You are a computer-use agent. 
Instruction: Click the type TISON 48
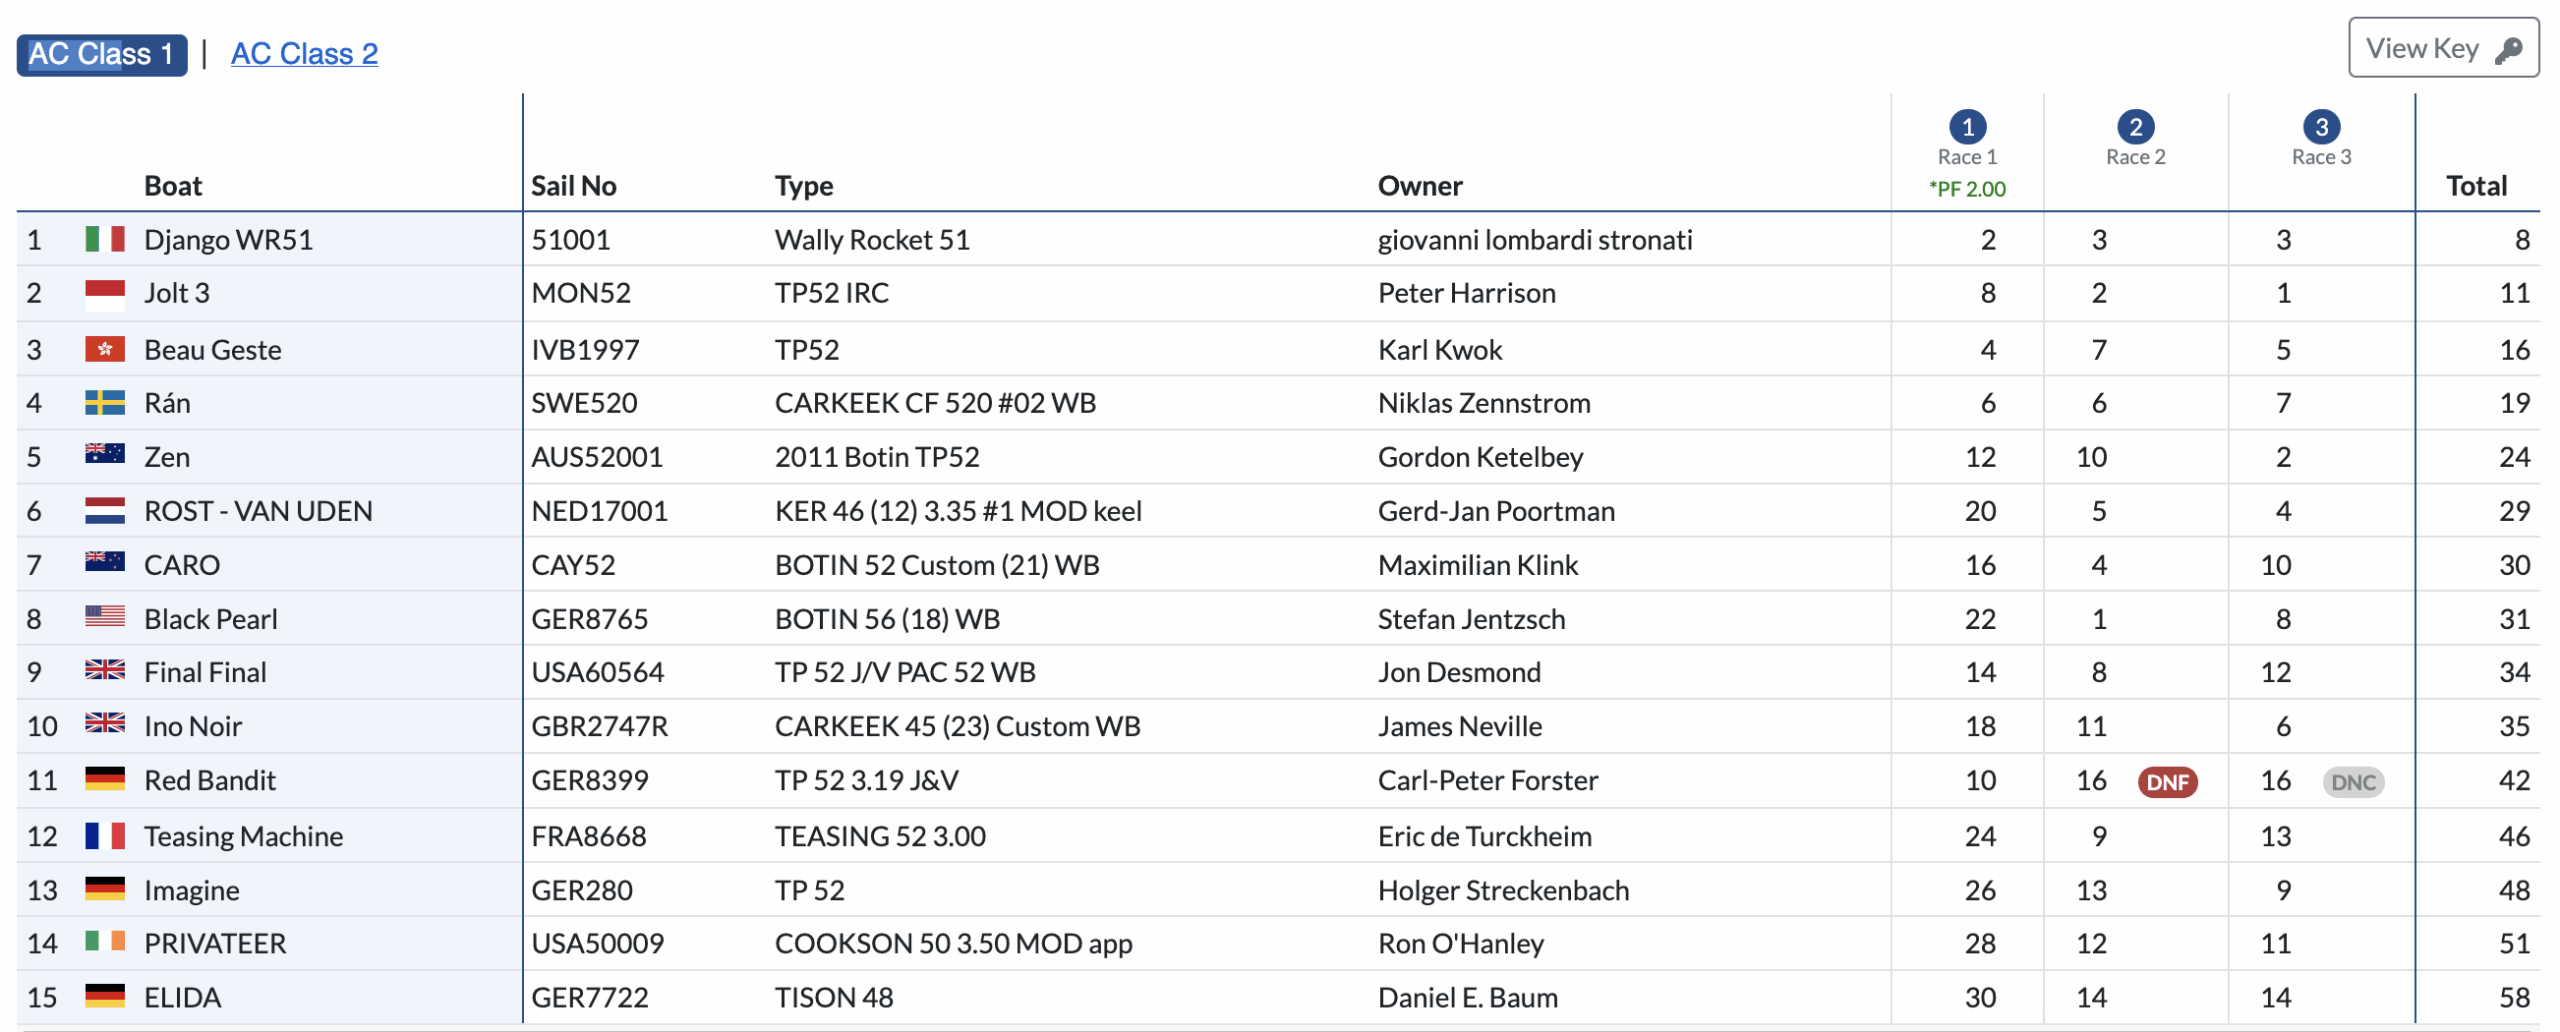pyautogui.click(x=834, y=997)
